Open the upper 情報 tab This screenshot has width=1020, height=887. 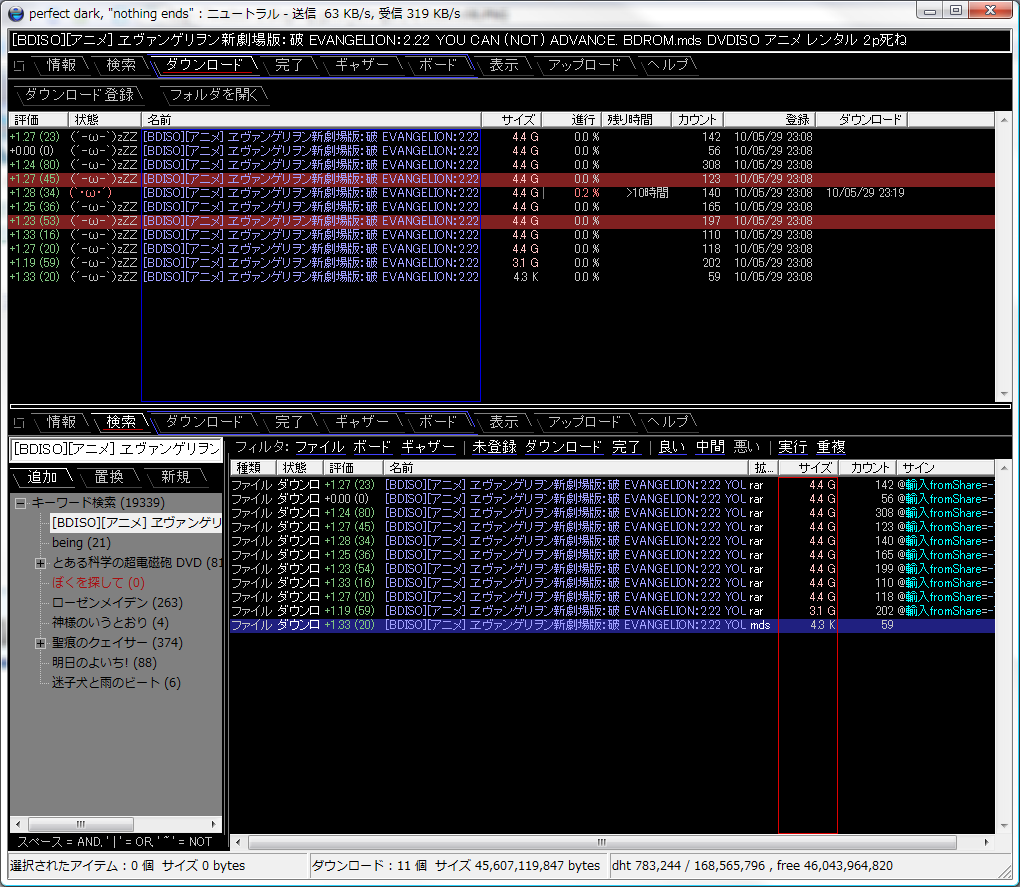[61, 65]
